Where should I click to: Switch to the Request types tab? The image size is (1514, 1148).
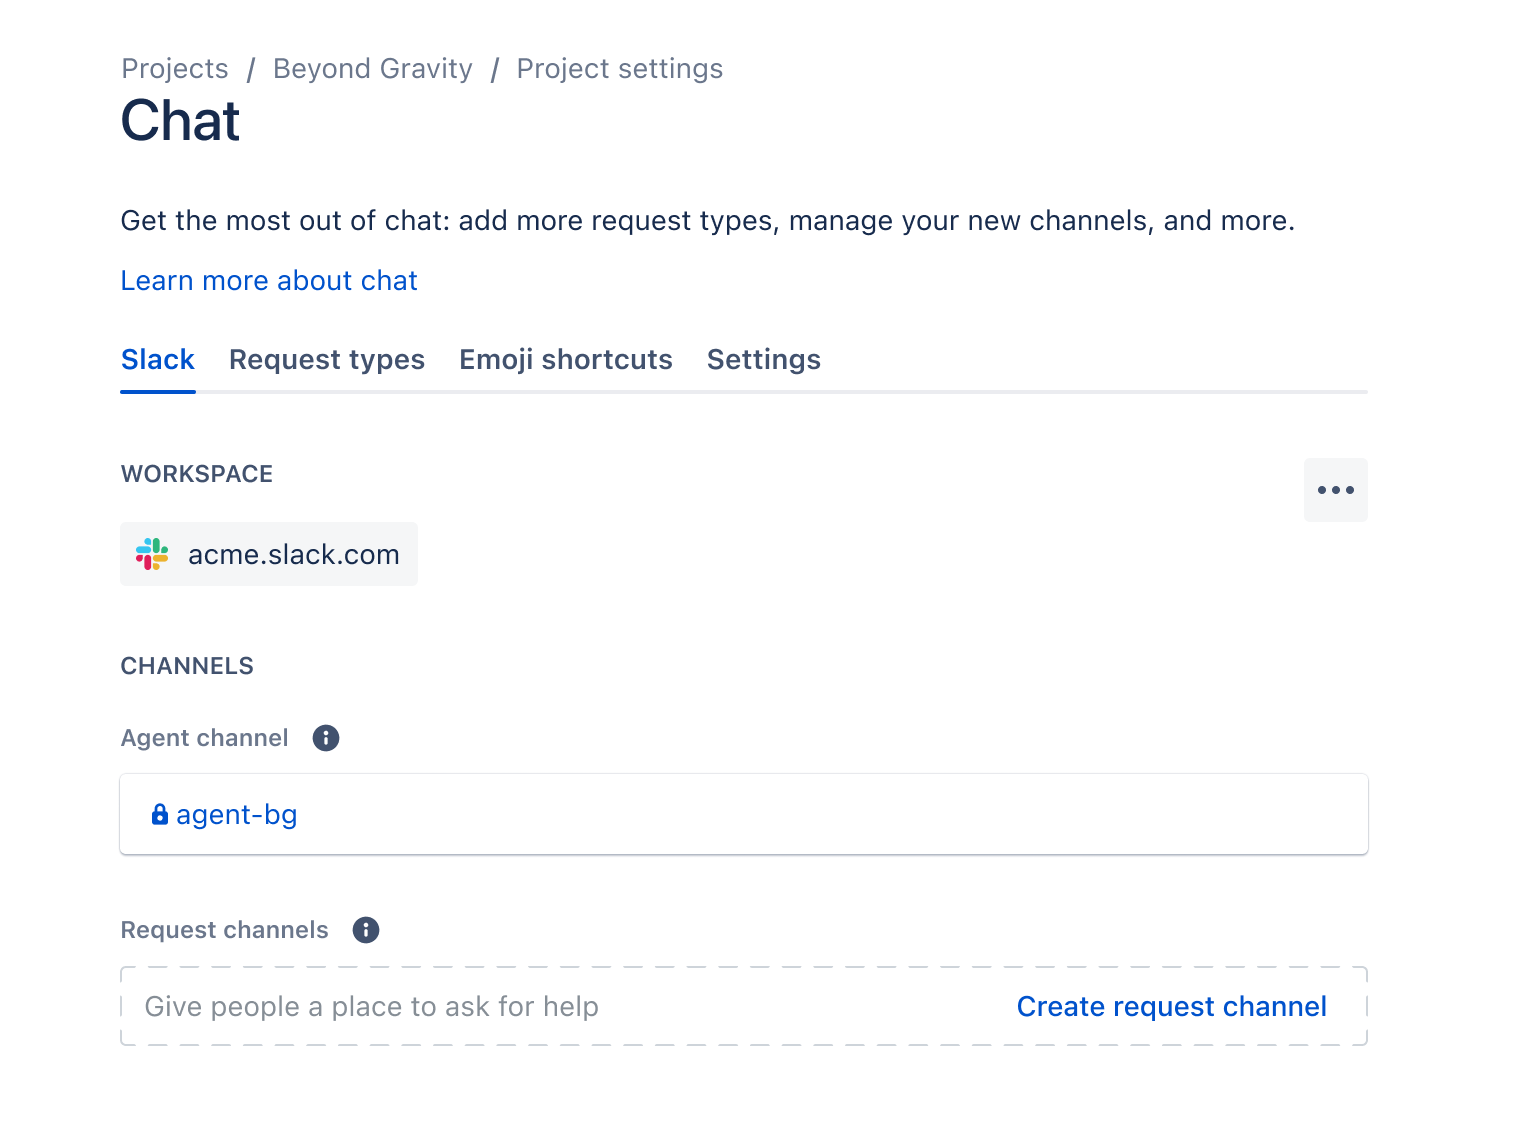327,360
